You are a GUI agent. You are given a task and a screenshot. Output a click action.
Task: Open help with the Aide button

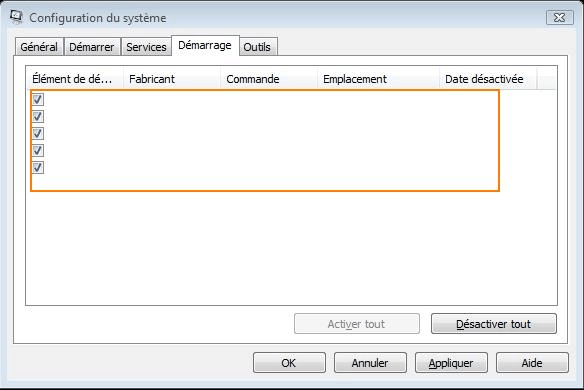pos(532,363)
